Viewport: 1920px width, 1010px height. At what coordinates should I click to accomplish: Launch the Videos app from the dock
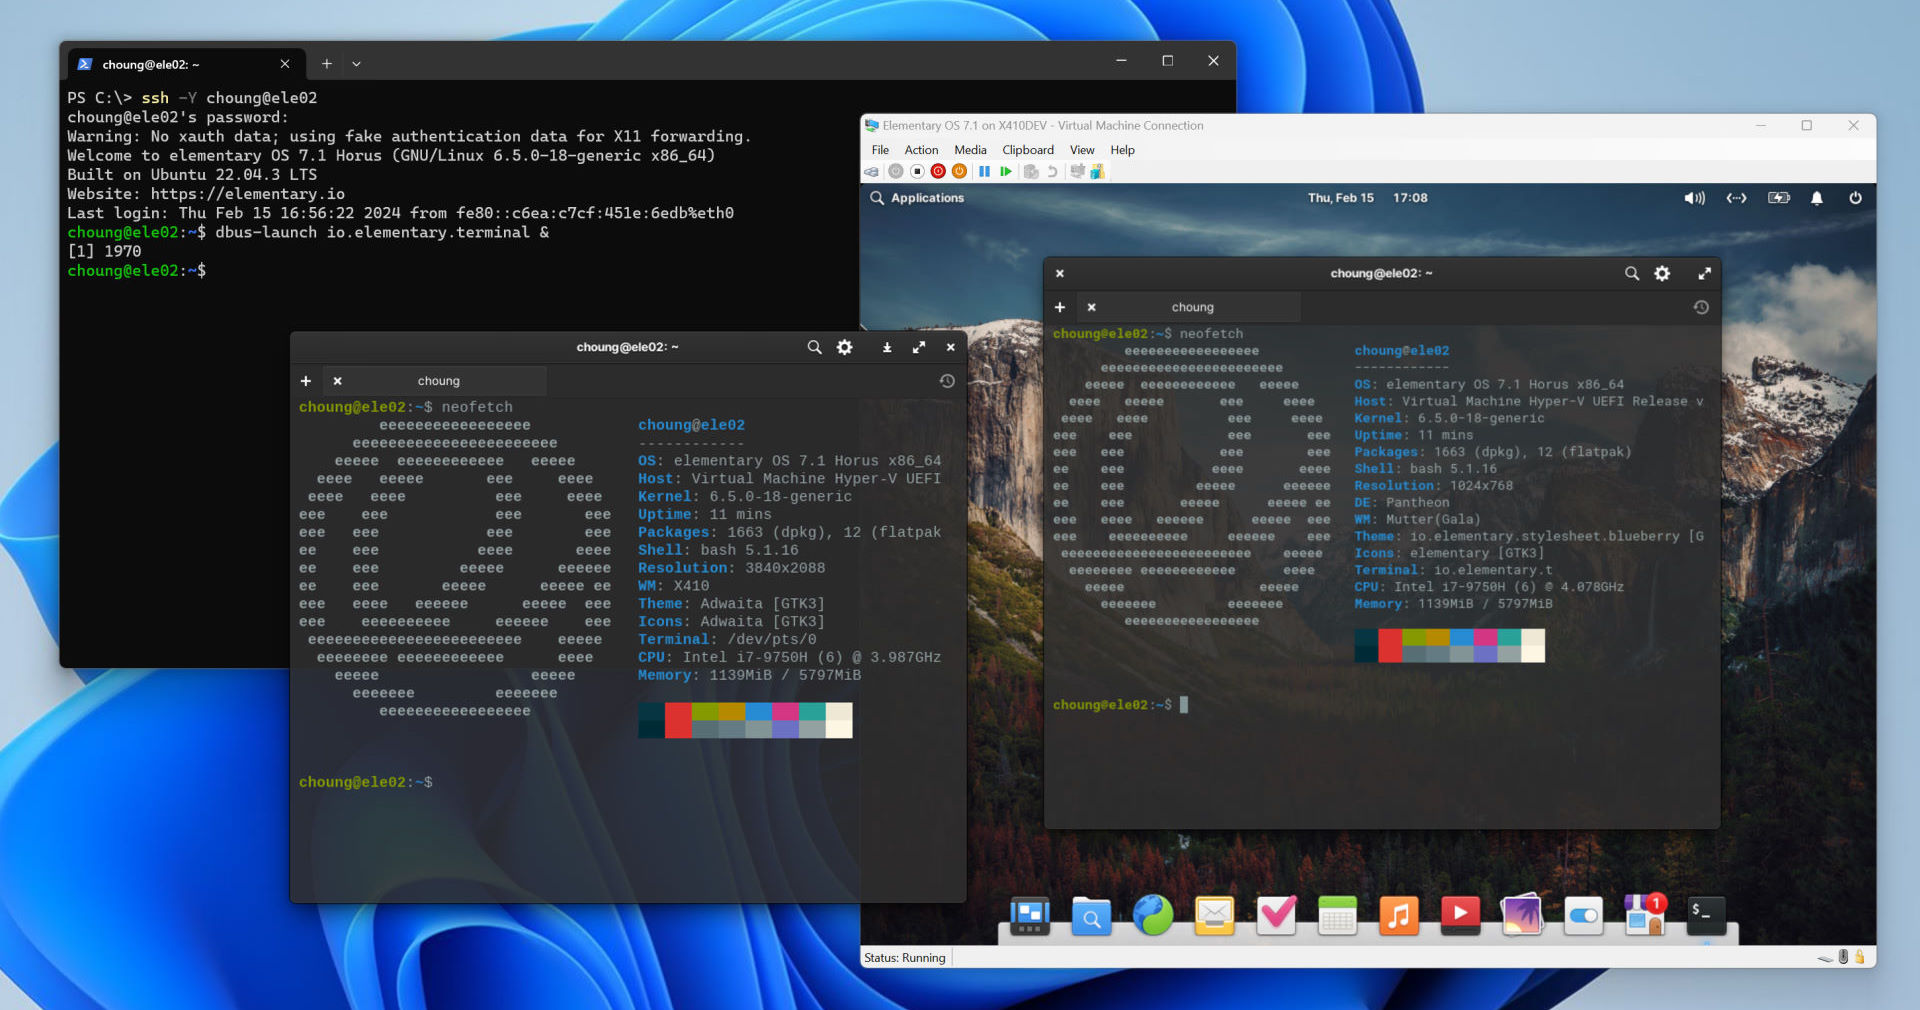click(1460, 915)
